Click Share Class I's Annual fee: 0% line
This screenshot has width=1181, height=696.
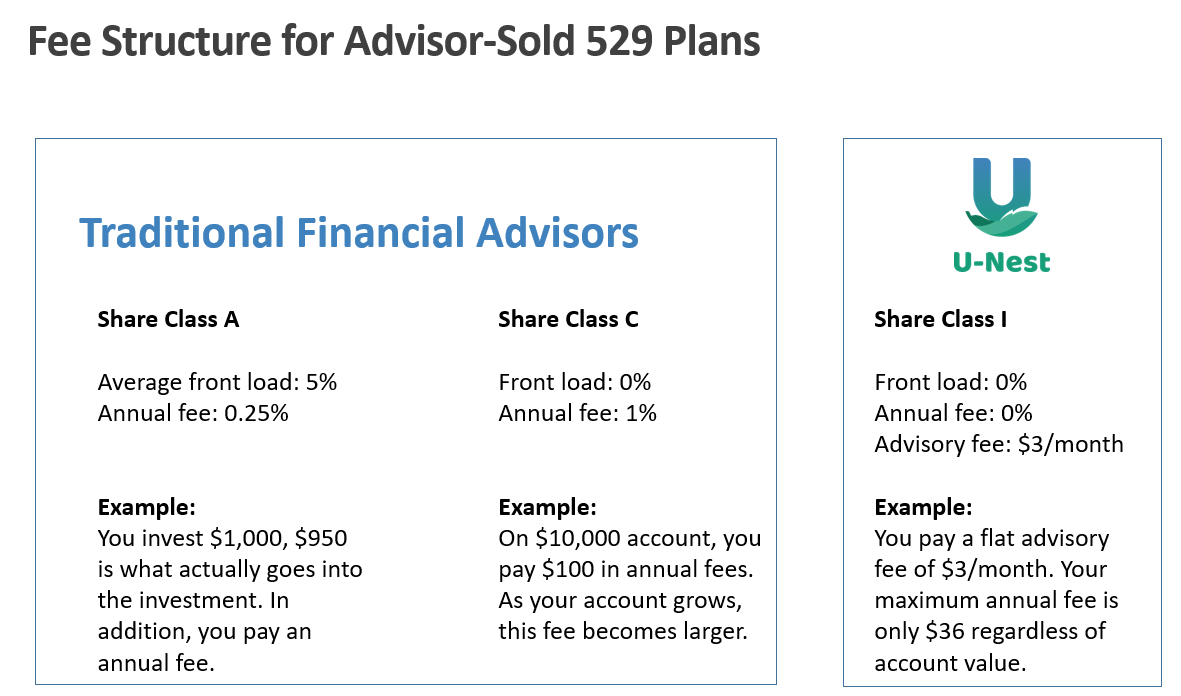coord(953,413)
